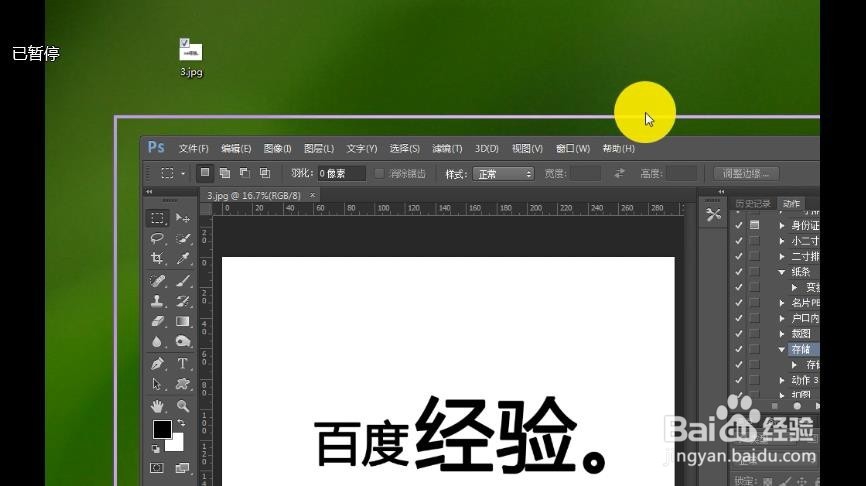Switch to the 历史记录 tab
Screen dimensions: 866x486
pos(753,204)
